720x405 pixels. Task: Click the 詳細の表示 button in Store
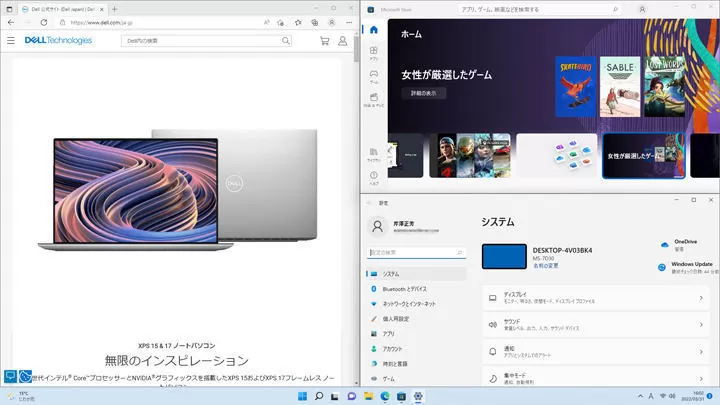pyautogui.click(x=423, y=93)
